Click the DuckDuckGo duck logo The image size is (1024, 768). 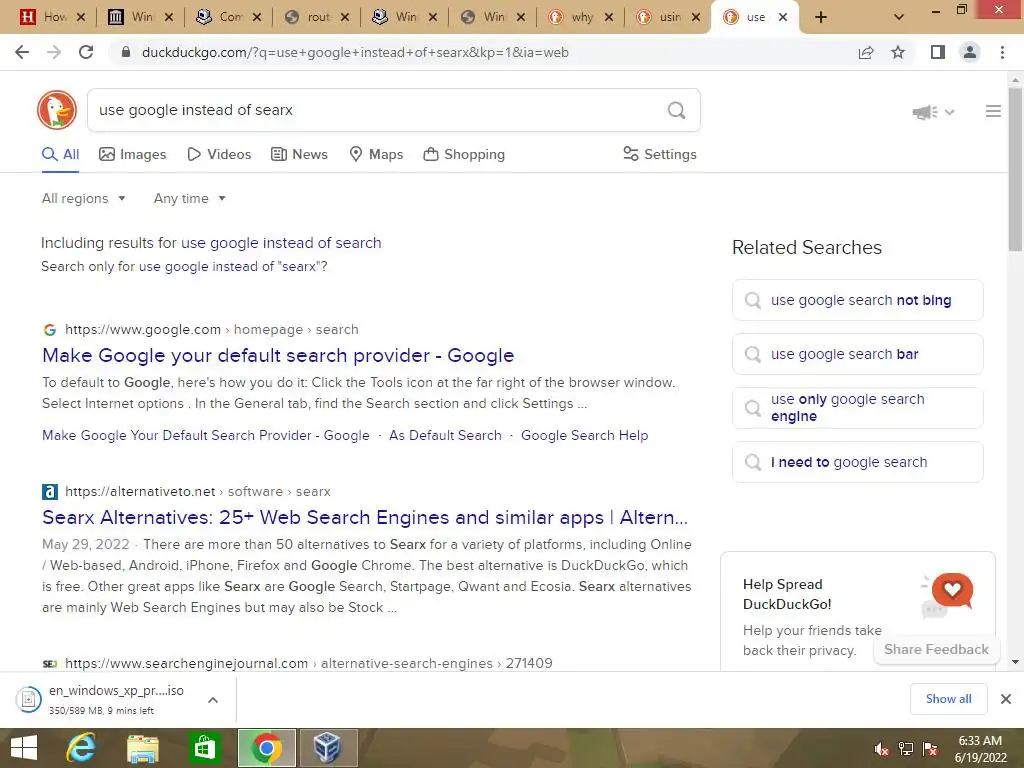(x=57, y=110)
